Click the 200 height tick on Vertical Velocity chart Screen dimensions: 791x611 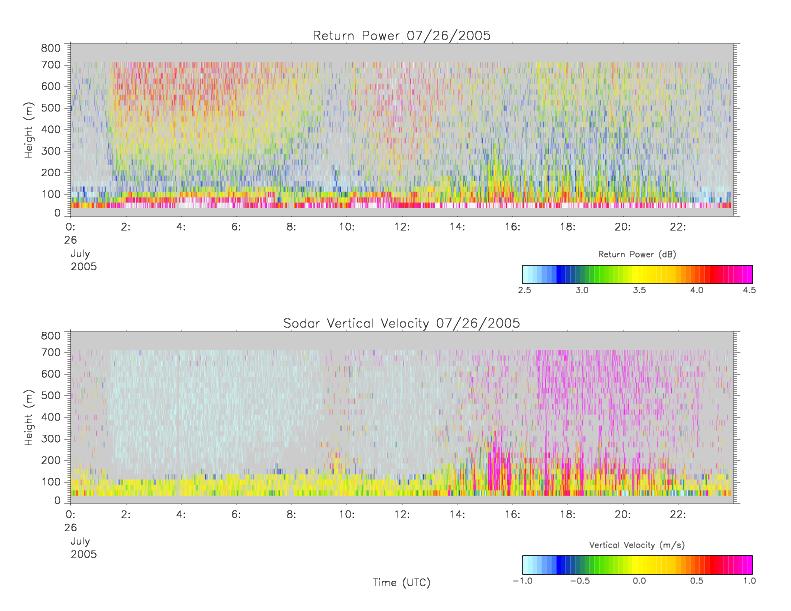coord(50,460)
